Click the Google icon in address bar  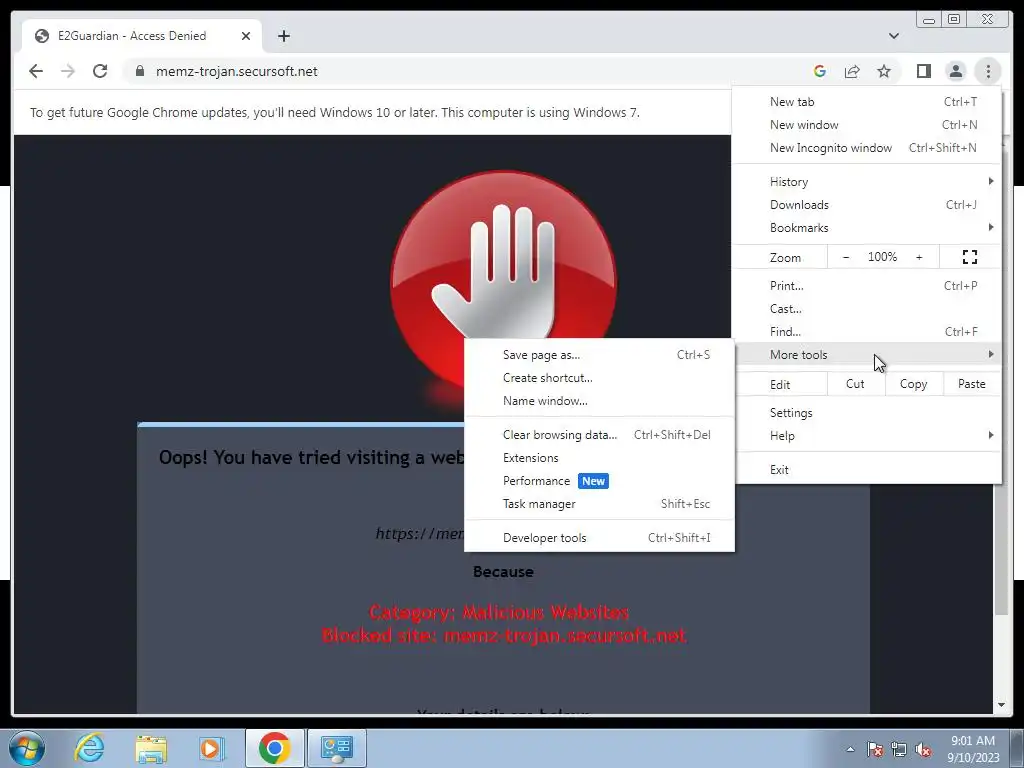(x=820, y=71)
